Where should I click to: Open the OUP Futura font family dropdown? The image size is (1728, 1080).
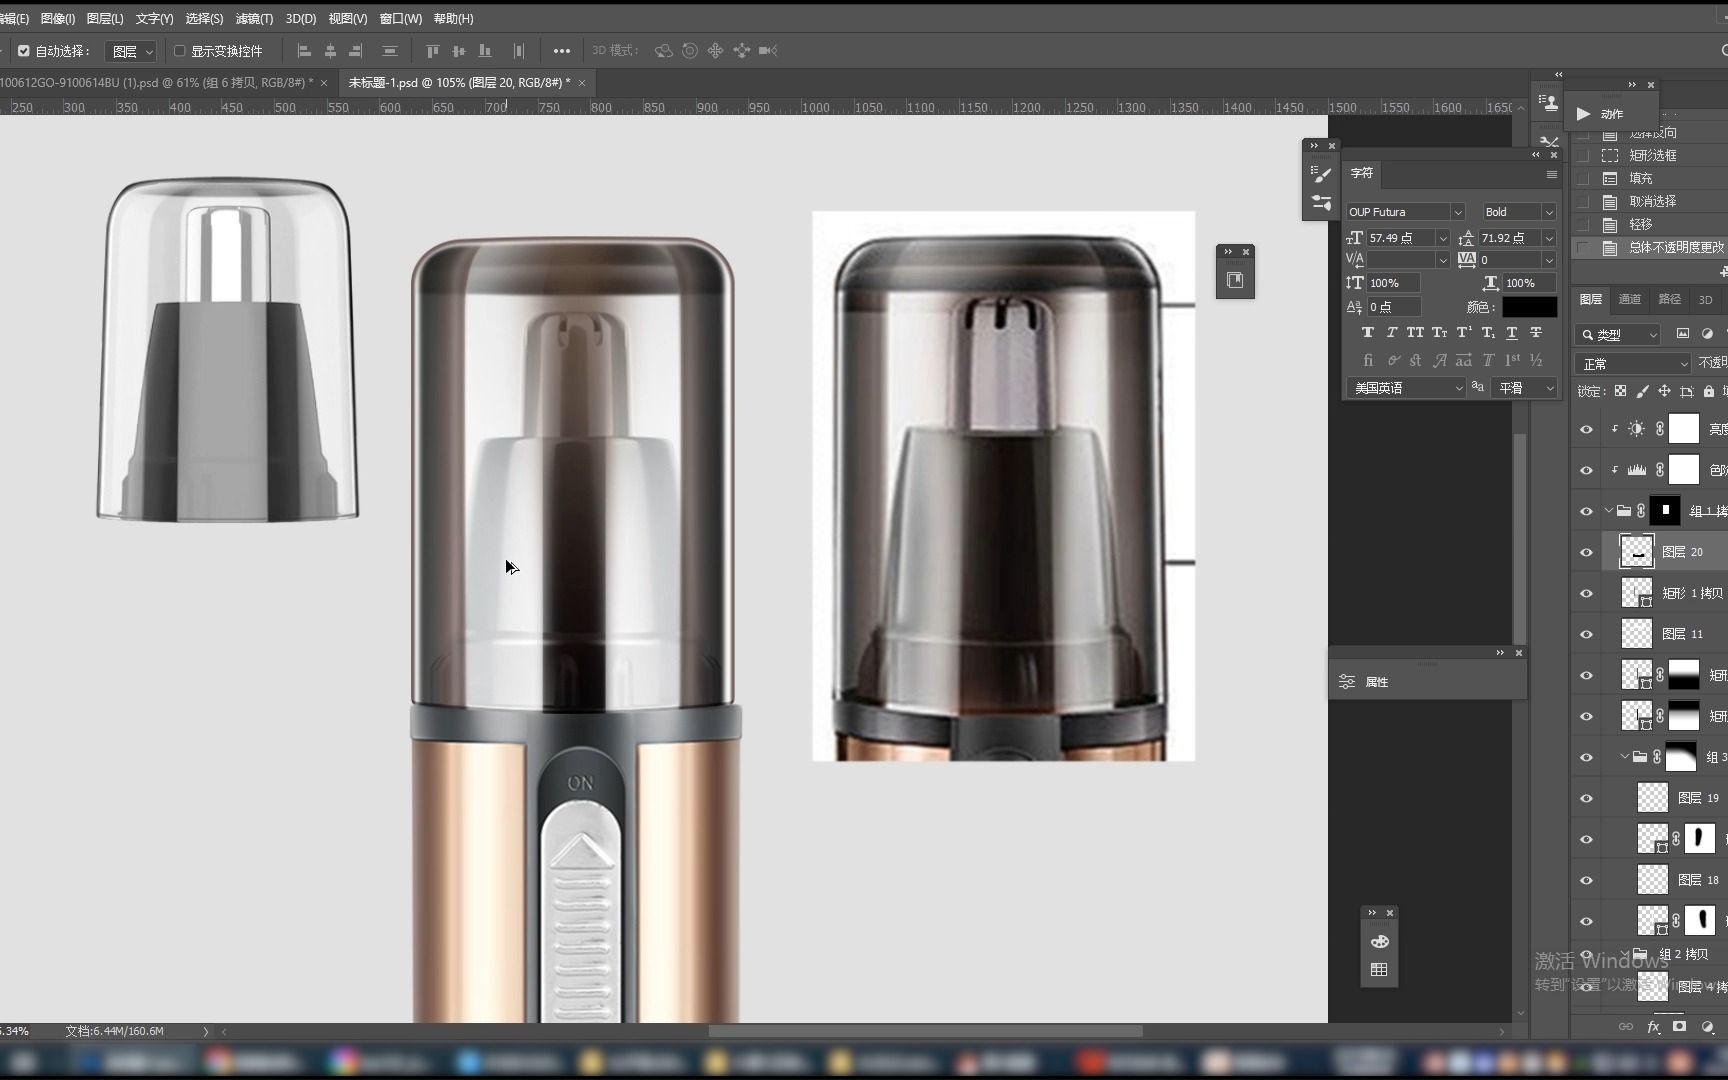pos(1457,212)
